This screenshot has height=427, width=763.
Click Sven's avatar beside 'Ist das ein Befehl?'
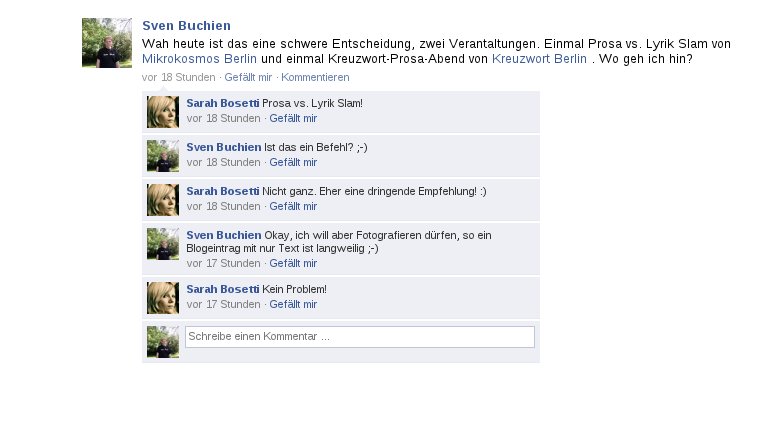click(163, 156)
